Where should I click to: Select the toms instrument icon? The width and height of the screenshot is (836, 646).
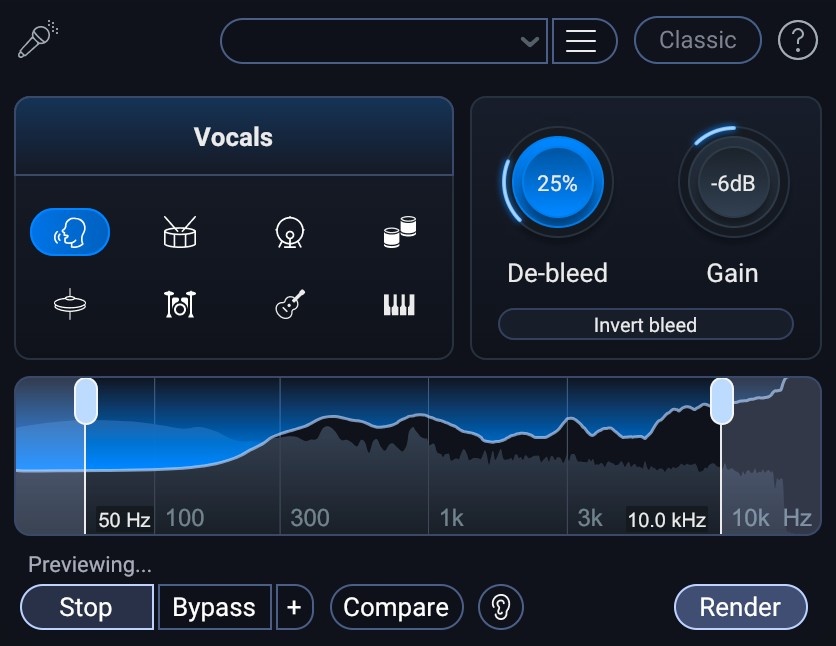[399, 231]
